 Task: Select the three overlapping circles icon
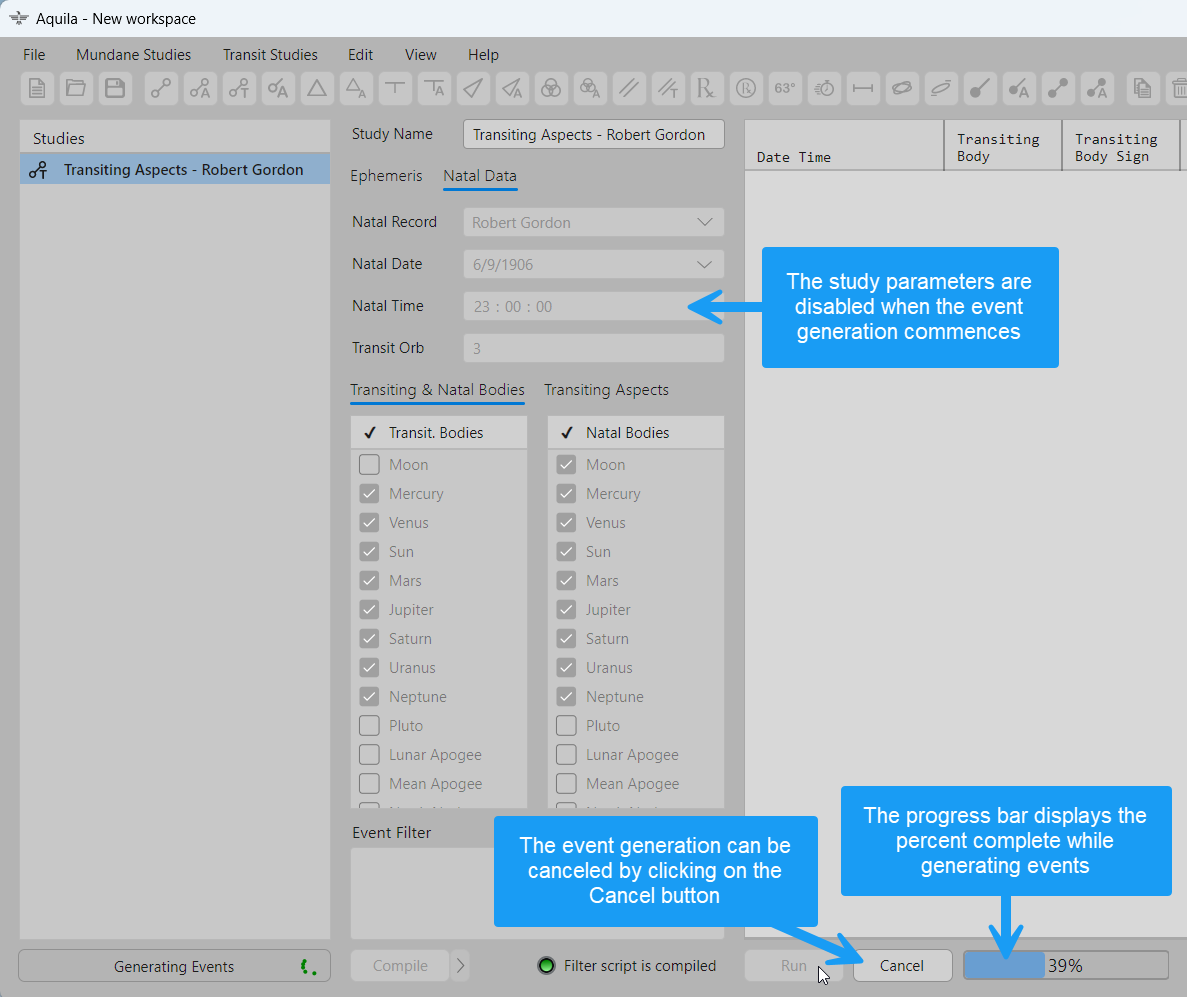[551, 89]
